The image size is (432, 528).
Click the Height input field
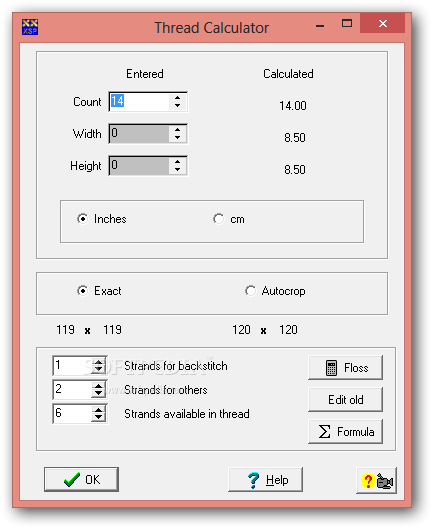(139, 165)
